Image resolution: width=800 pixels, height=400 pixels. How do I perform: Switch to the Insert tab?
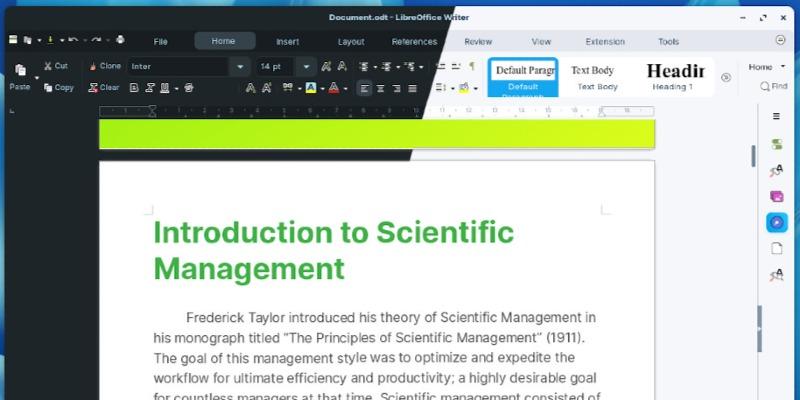(287, 41)
